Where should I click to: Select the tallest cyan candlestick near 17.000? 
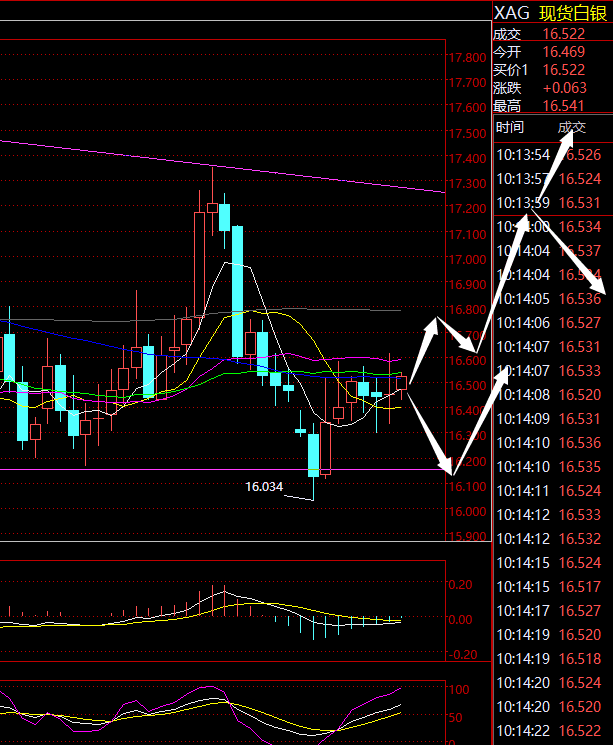[237, 292]
